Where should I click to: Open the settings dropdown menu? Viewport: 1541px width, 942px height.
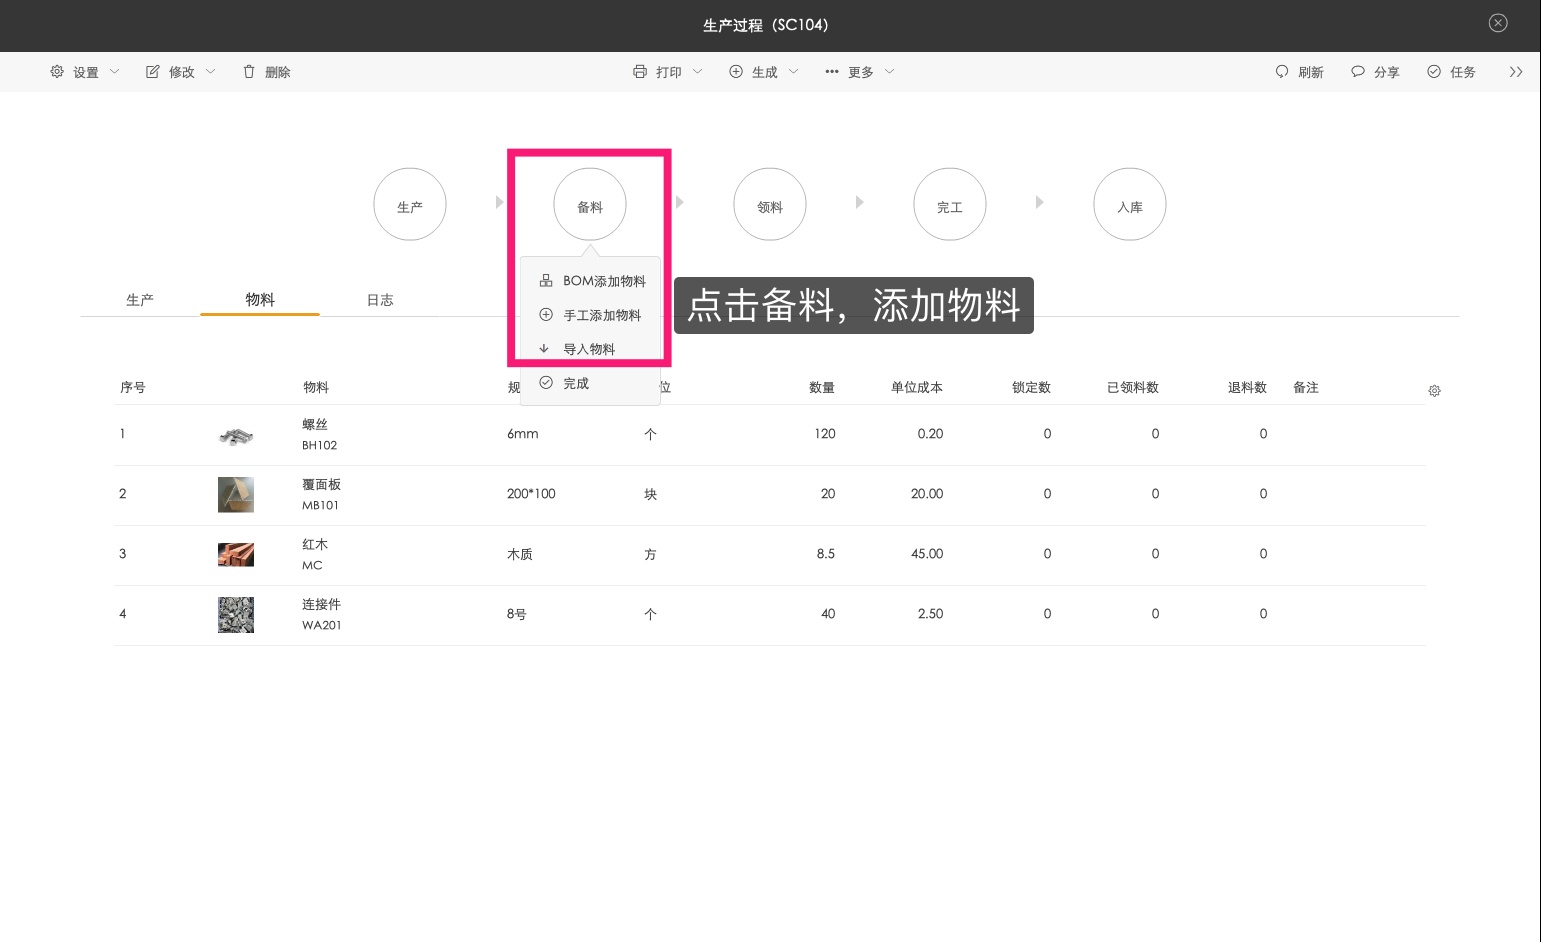click(85, 72)
